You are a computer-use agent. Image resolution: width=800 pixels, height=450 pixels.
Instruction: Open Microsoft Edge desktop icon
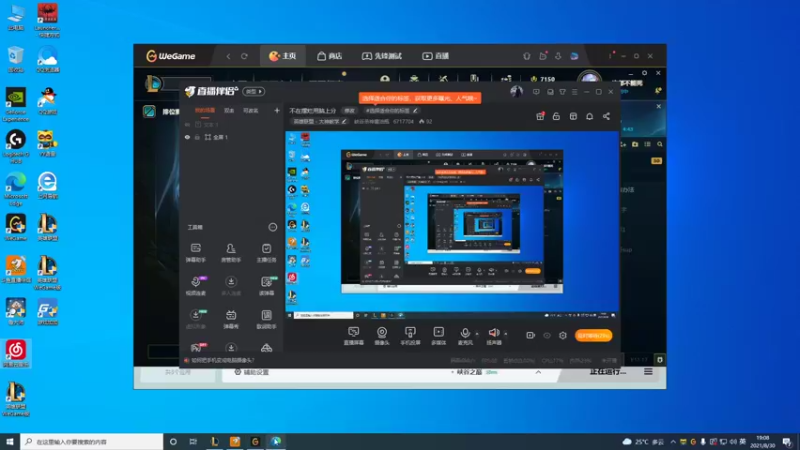pos(15,189)
